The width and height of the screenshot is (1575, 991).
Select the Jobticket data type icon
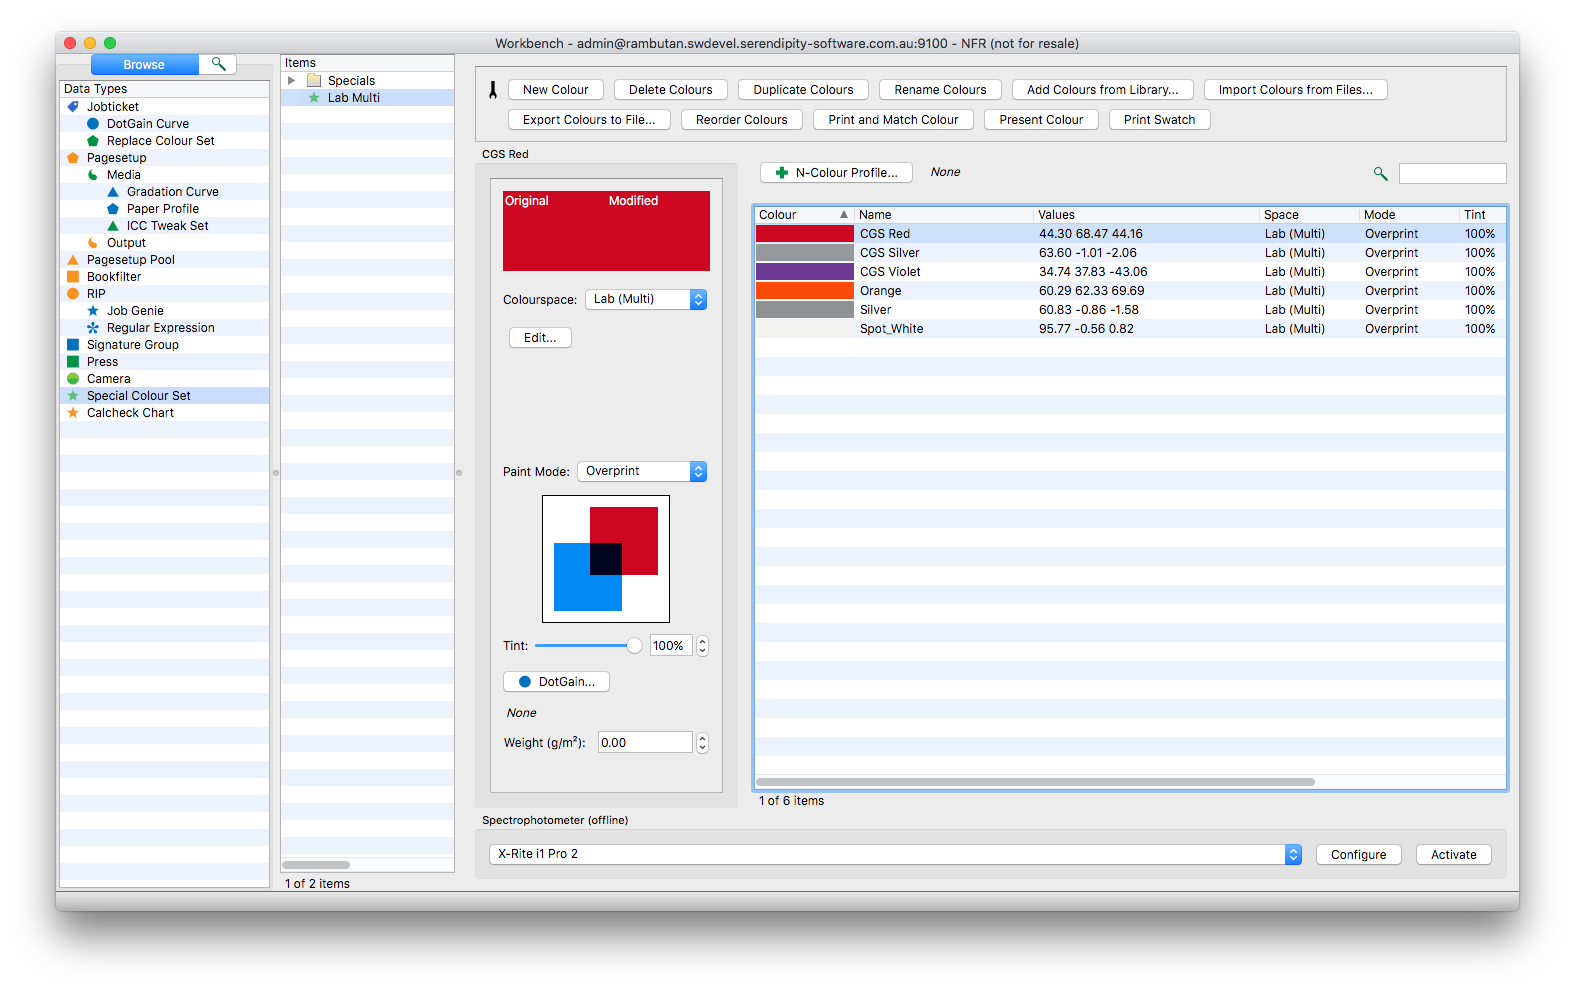[x=73, y=107]
